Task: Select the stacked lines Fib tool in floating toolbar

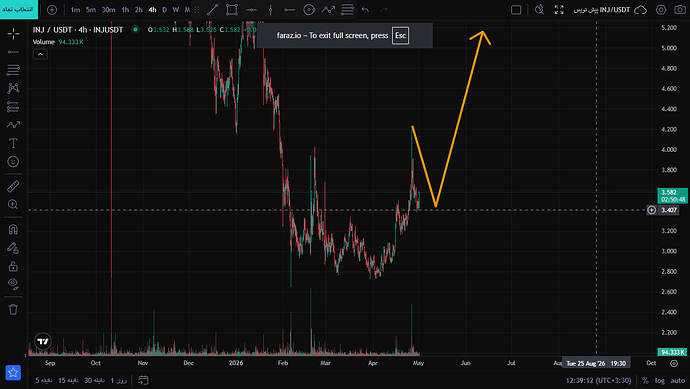Action: click(x=348, y=10)
